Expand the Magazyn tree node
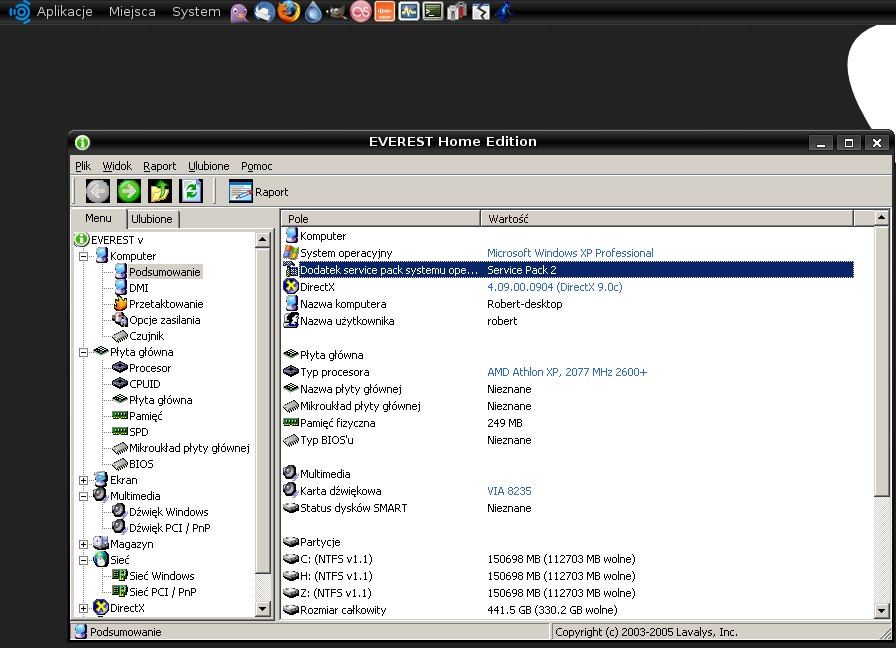This screenshot has height=648, width=896. pos(83,544)
